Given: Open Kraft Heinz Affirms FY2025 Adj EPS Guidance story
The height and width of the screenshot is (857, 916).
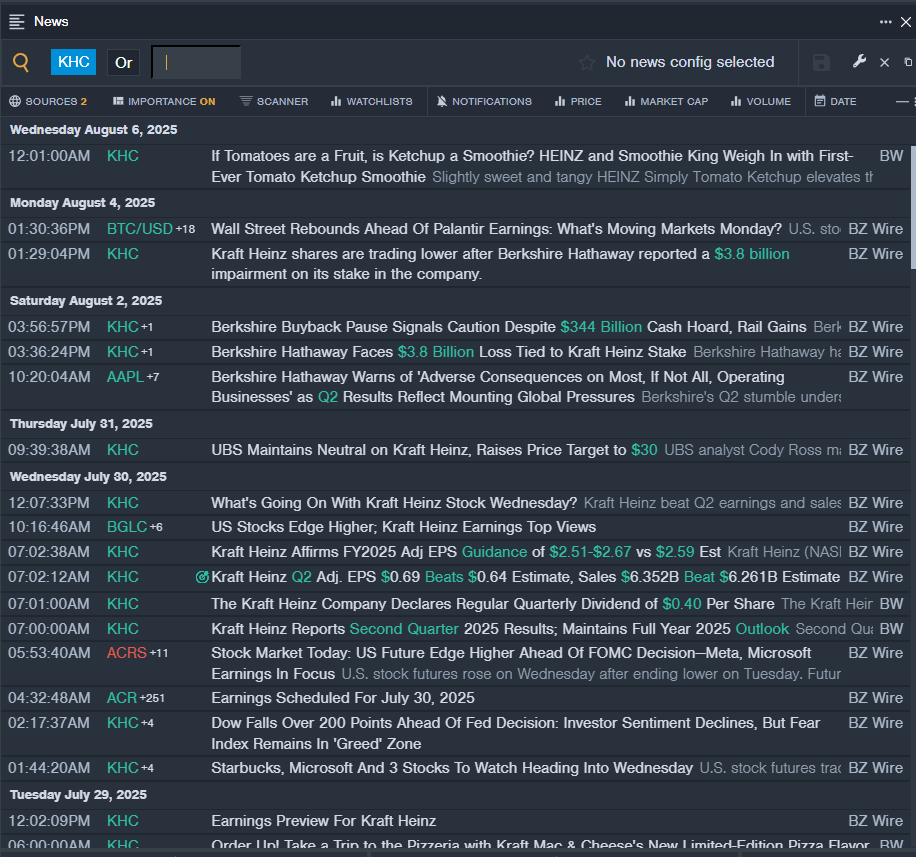Looking at the screenshot, I should click(466, 552).
